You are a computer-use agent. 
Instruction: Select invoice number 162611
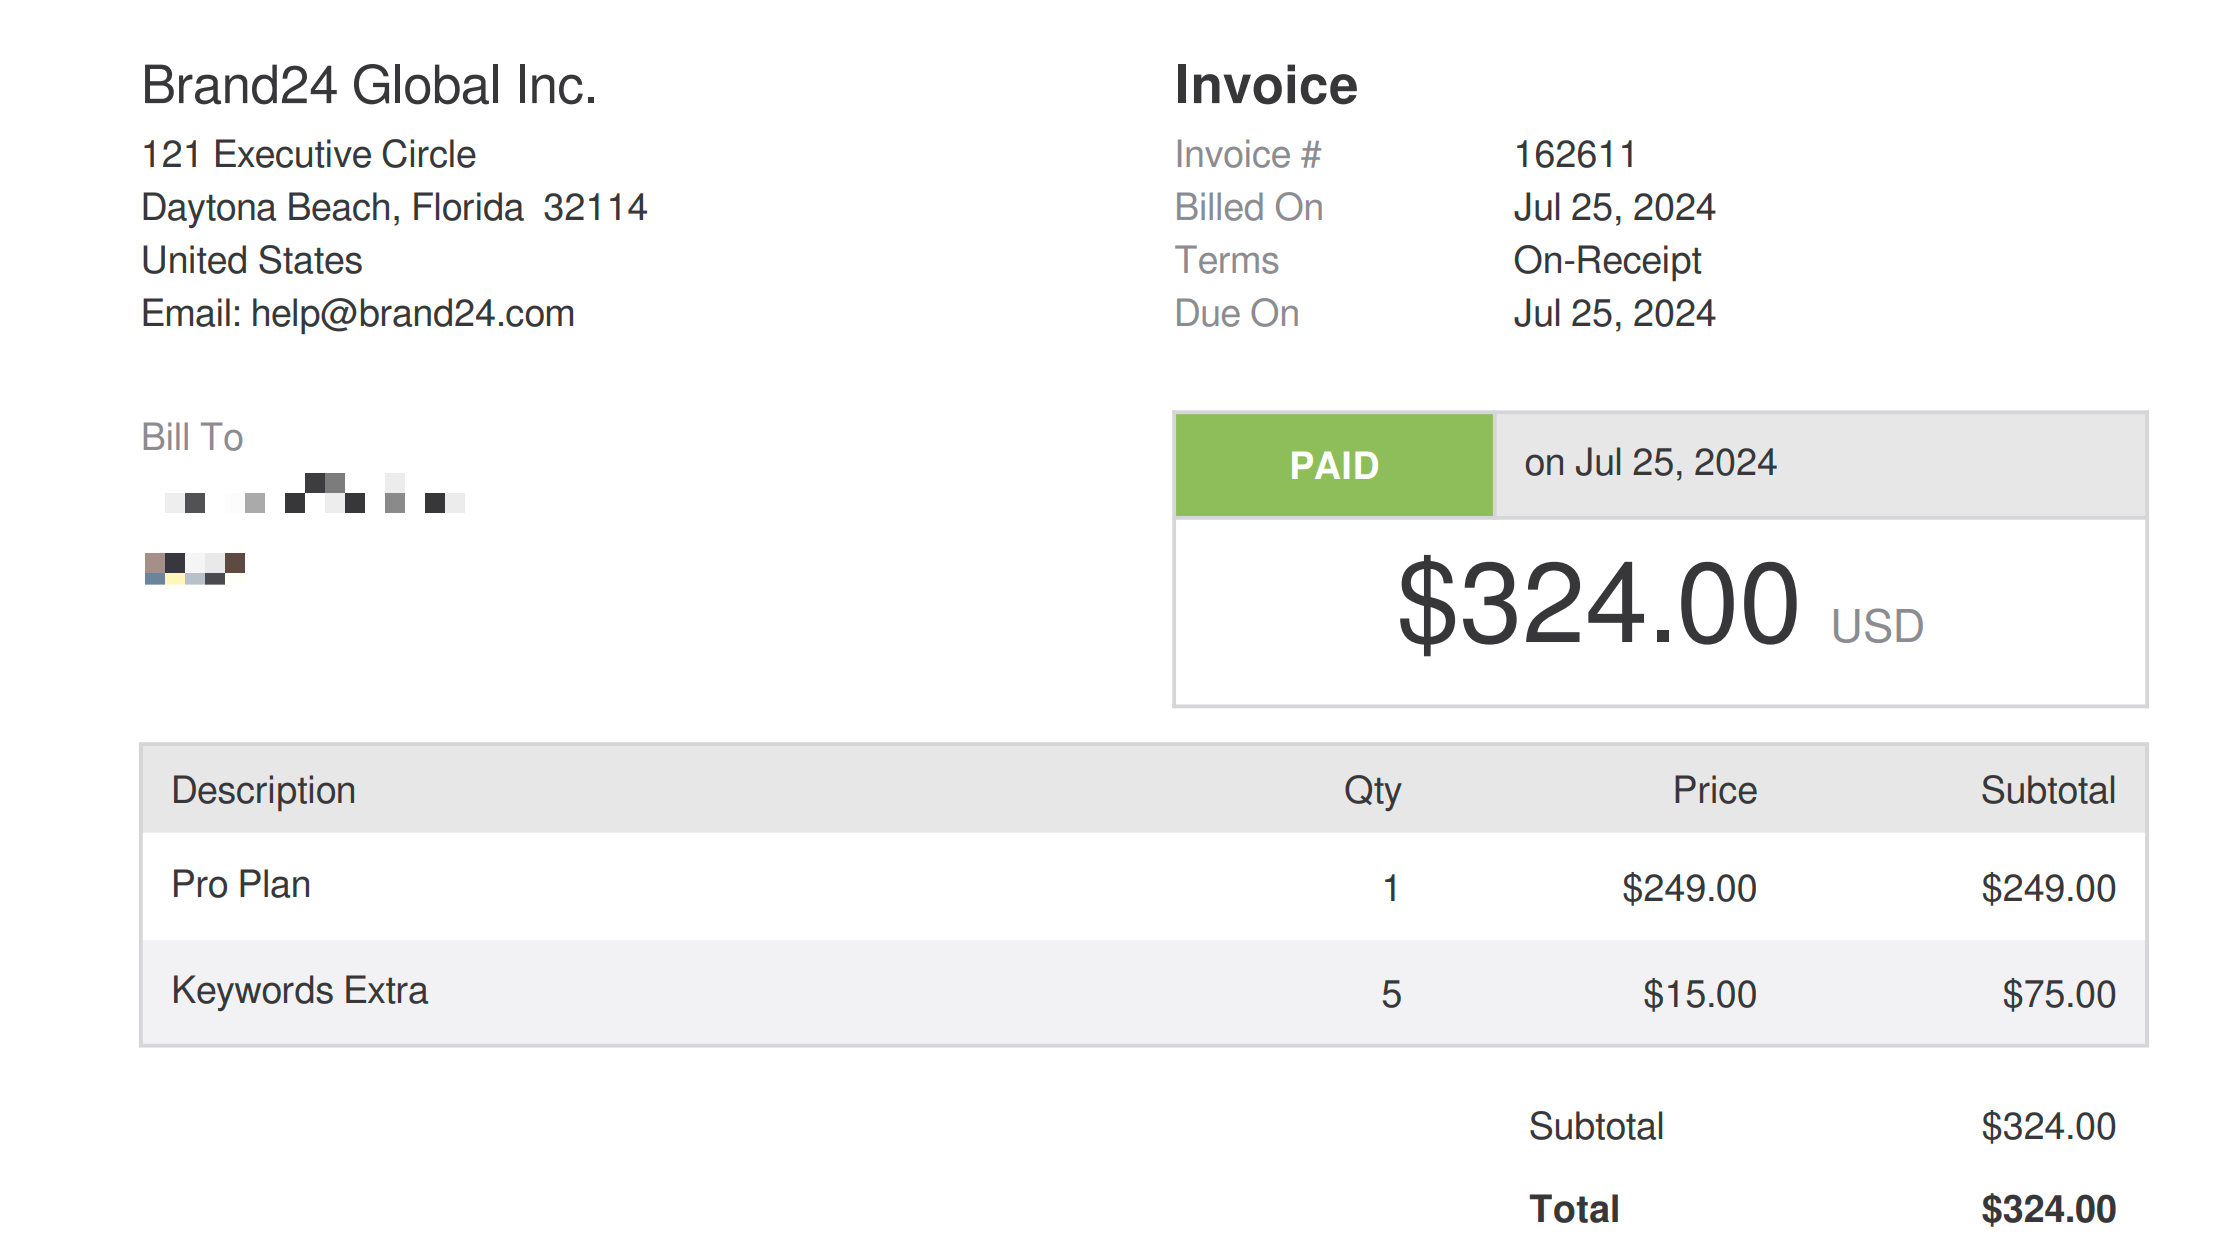tap(1575, 155)
